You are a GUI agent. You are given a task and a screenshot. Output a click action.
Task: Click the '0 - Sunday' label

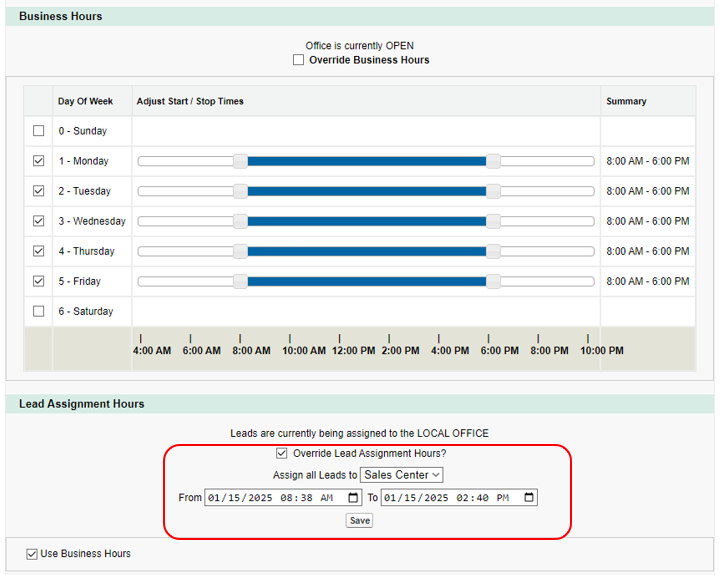coord(83,131)
